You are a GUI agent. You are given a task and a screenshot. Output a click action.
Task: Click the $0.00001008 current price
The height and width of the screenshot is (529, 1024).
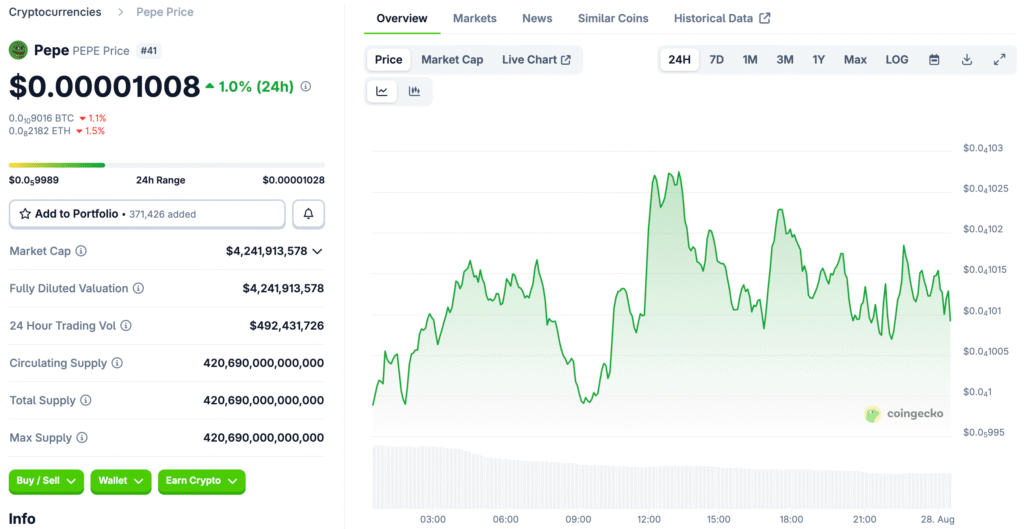click(x=104, y=87)
